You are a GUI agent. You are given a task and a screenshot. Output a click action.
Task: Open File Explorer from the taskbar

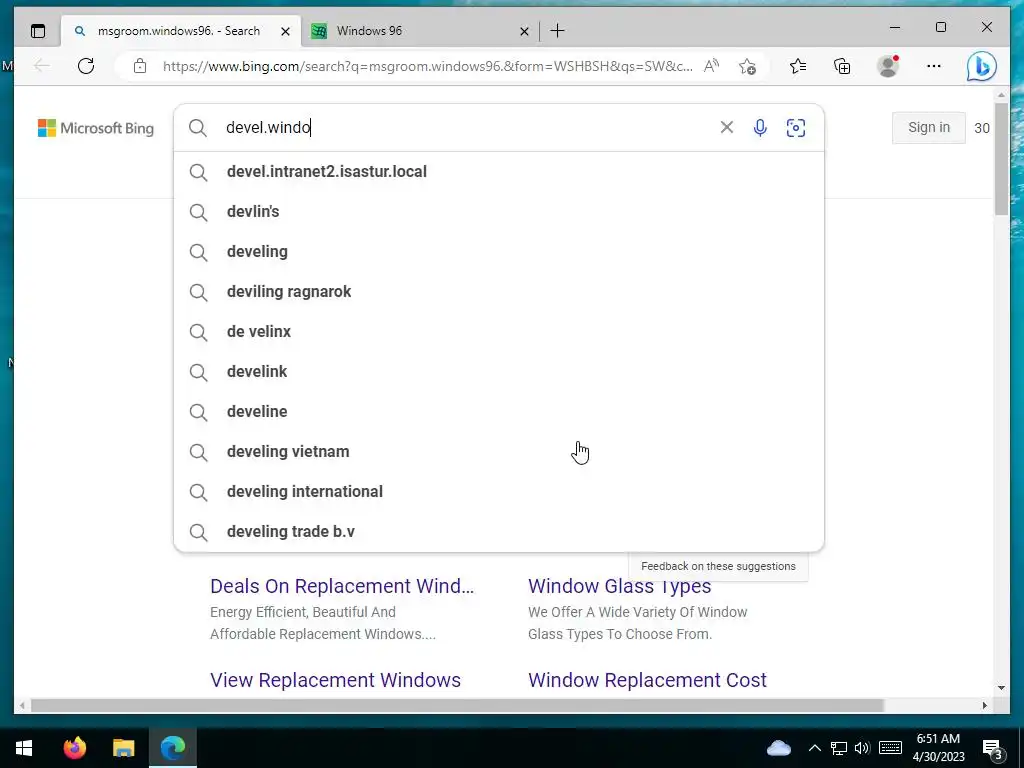[123, 748]
